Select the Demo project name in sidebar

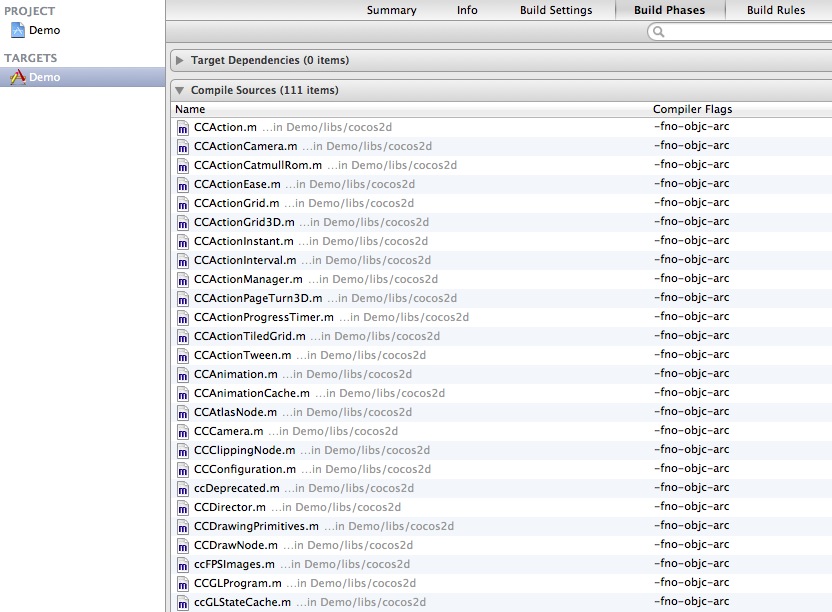point(45,30)
